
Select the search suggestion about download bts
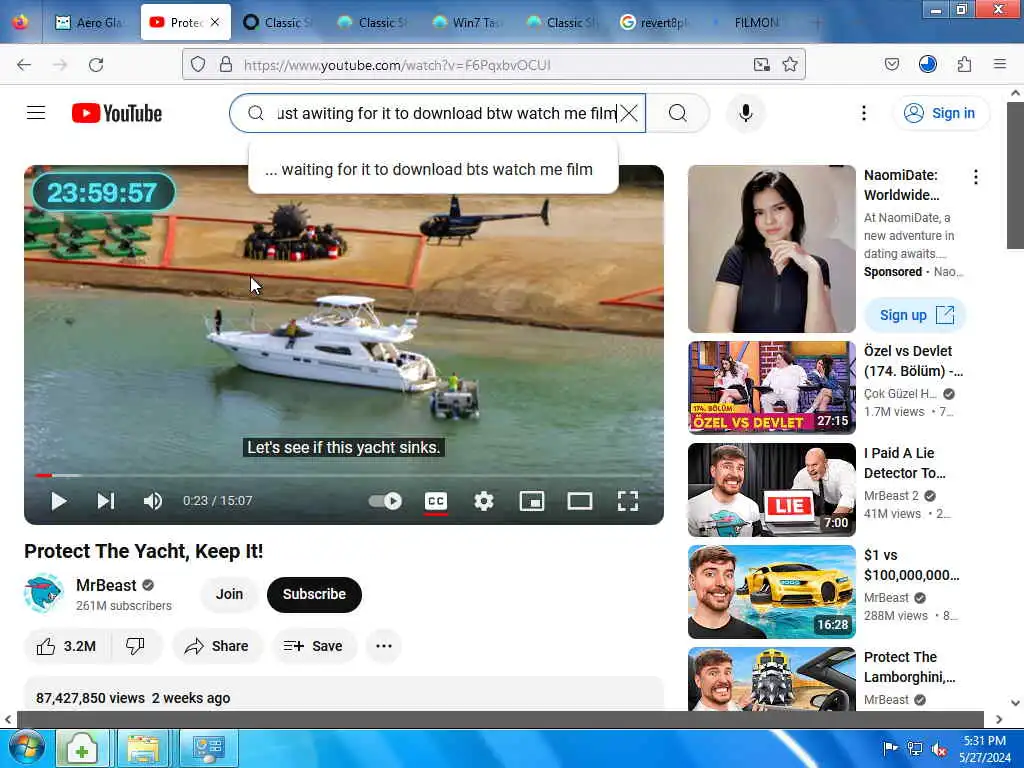(x=433, y=170)
